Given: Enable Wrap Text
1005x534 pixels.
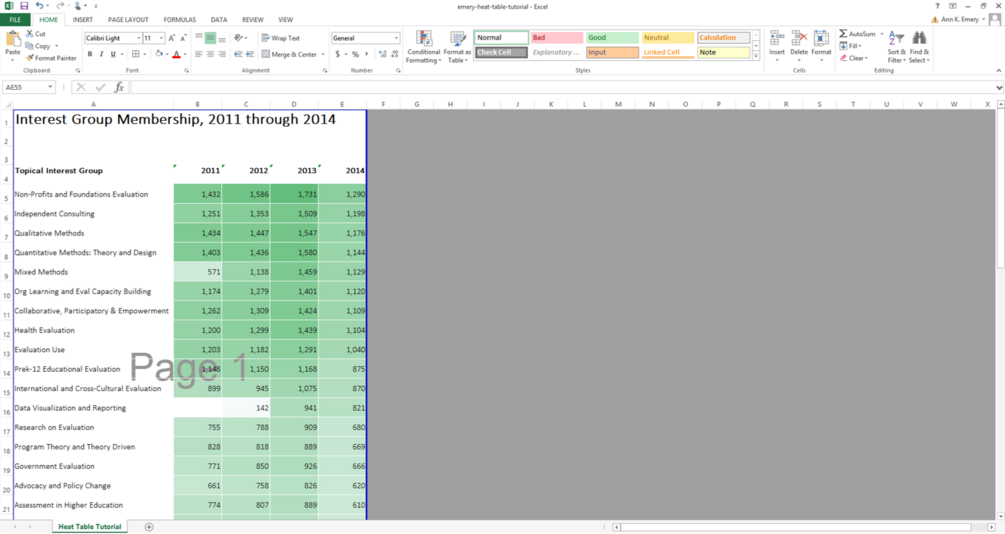Looking at the screenshot, I should (x=281, y=38).
